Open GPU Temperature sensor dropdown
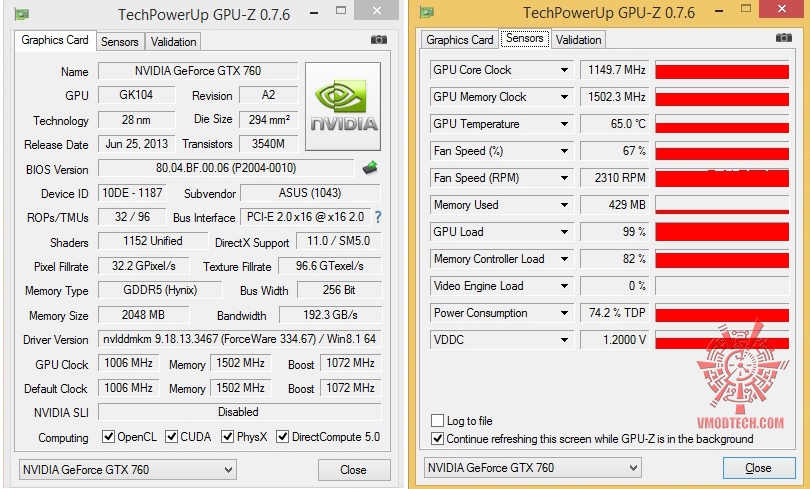 565,124
